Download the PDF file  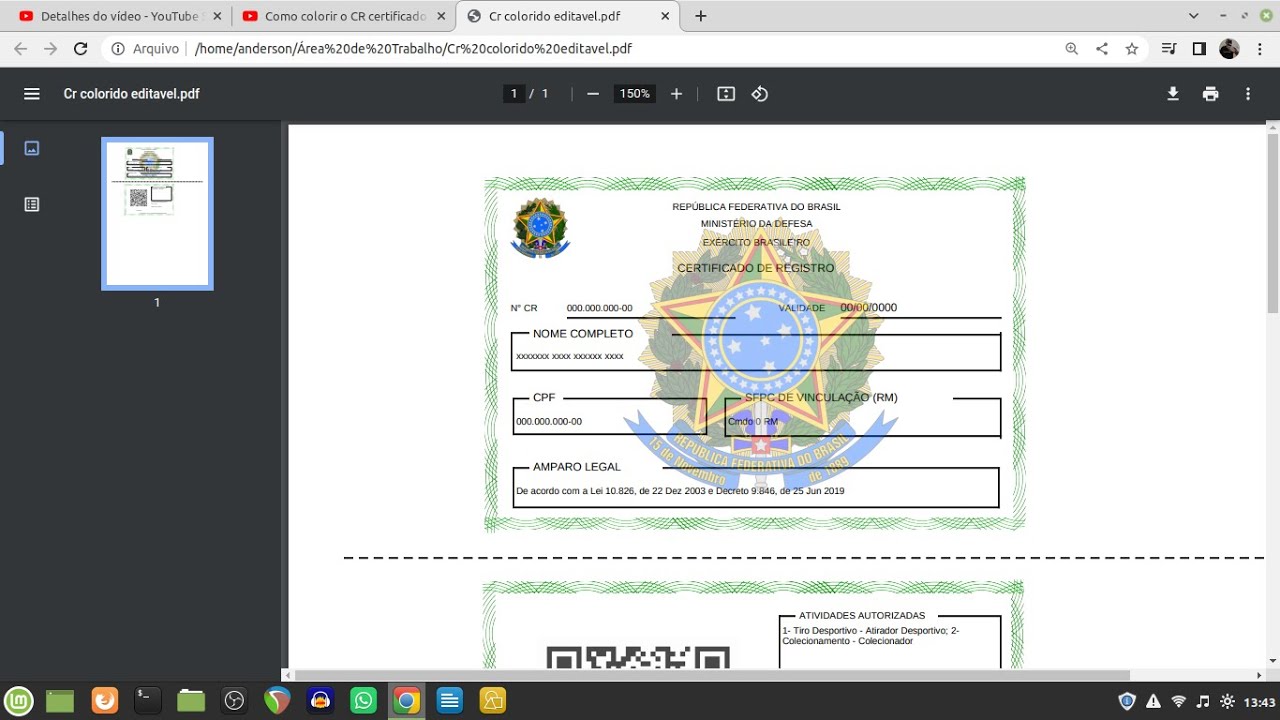click(1173, 94)
